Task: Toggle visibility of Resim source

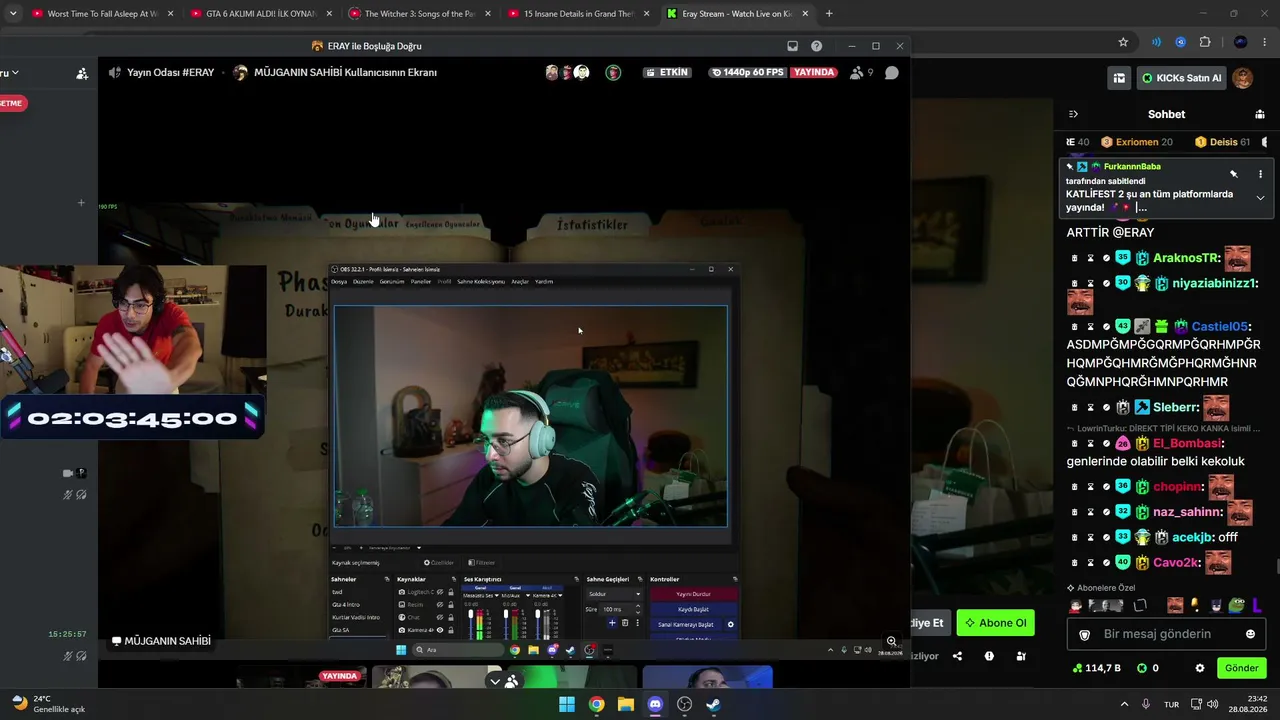Action: (440, 605)
